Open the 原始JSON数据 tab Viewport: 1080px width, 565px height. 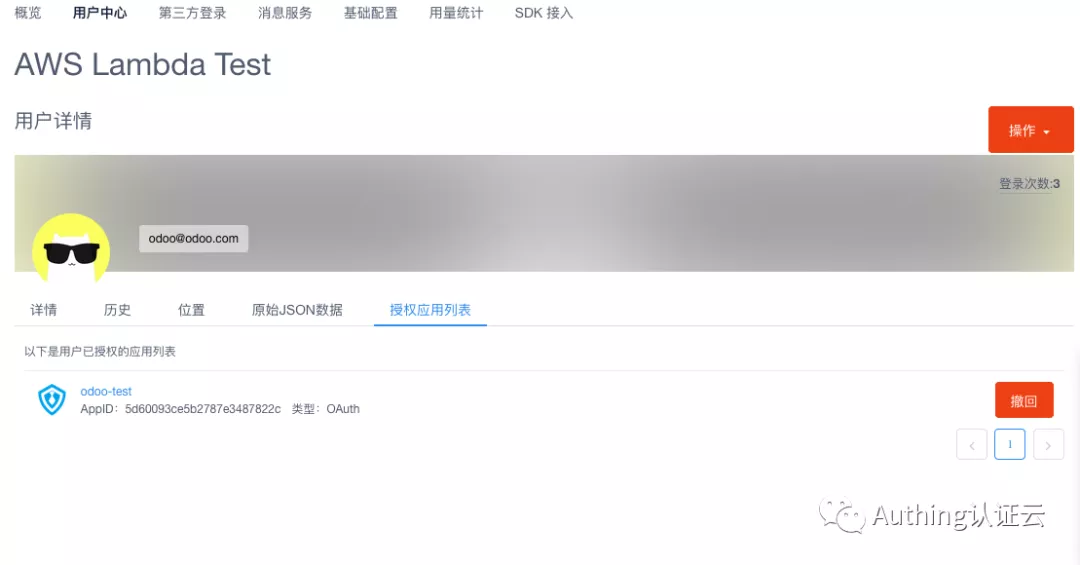297,310
